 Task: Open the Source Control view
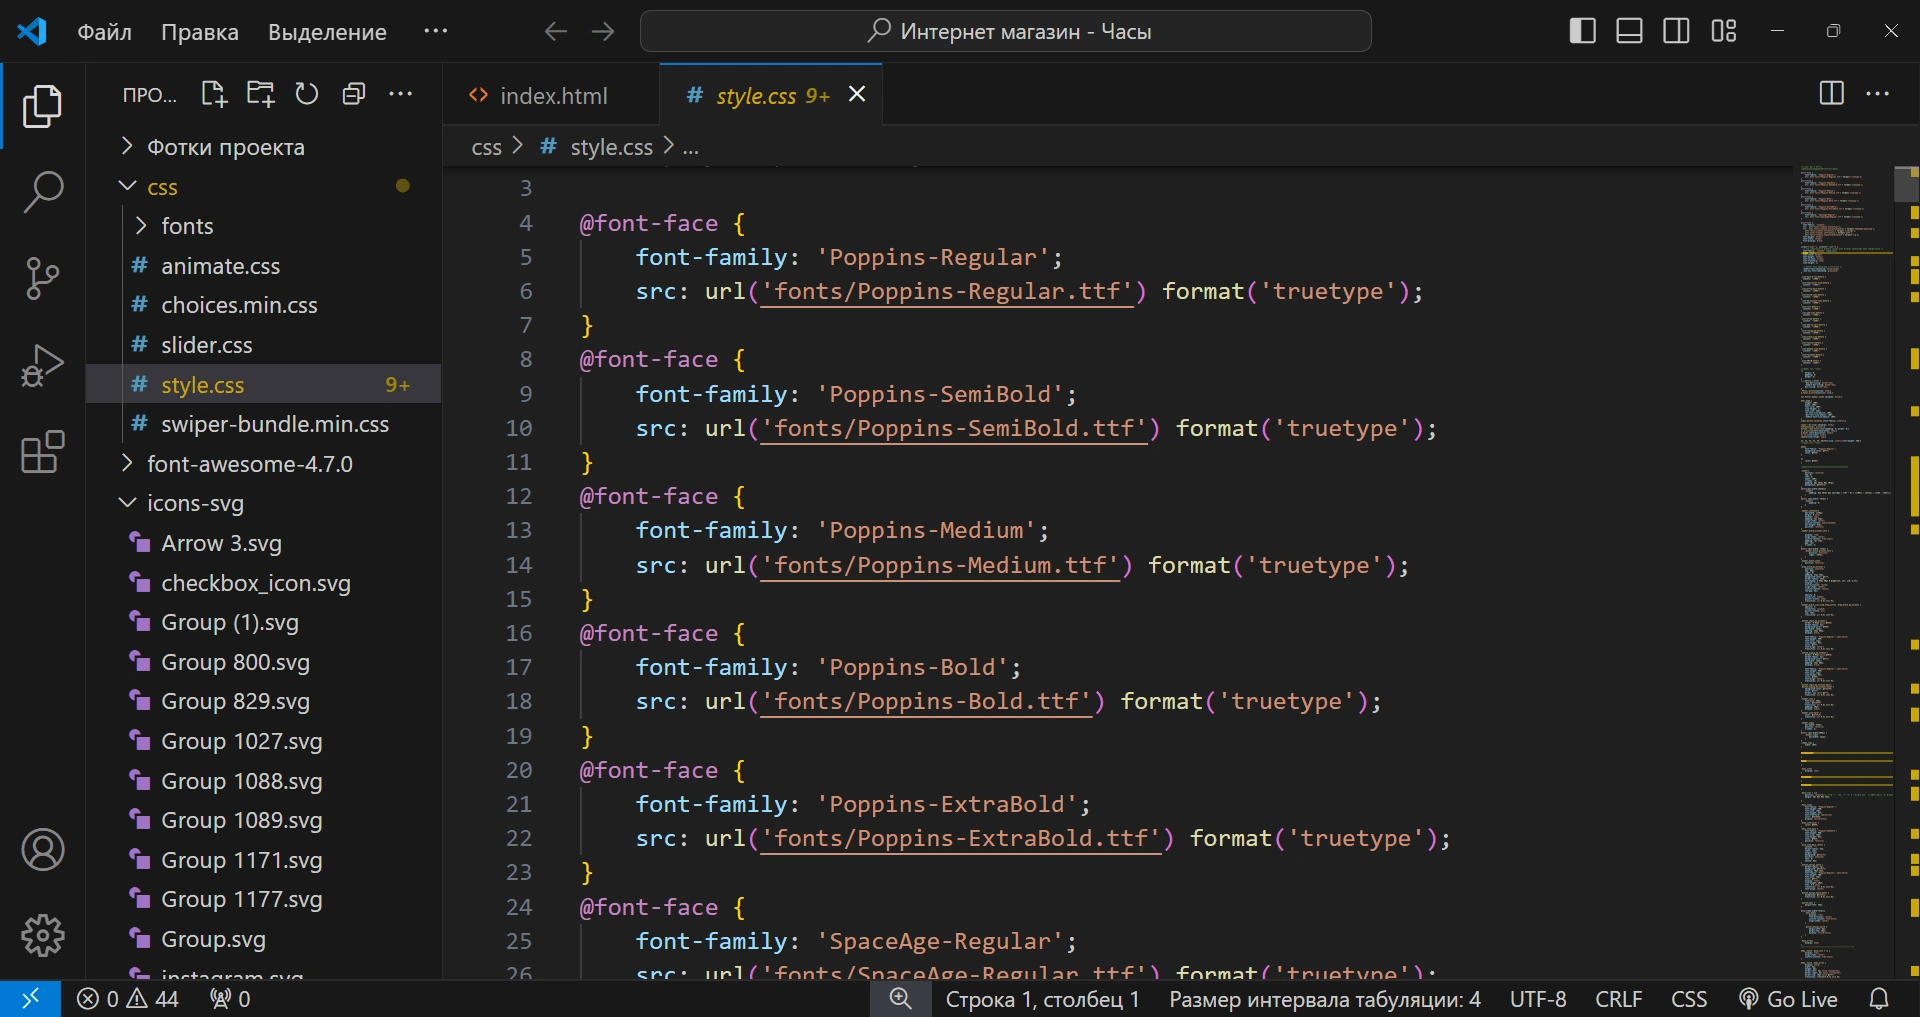[x=43, y=278]
